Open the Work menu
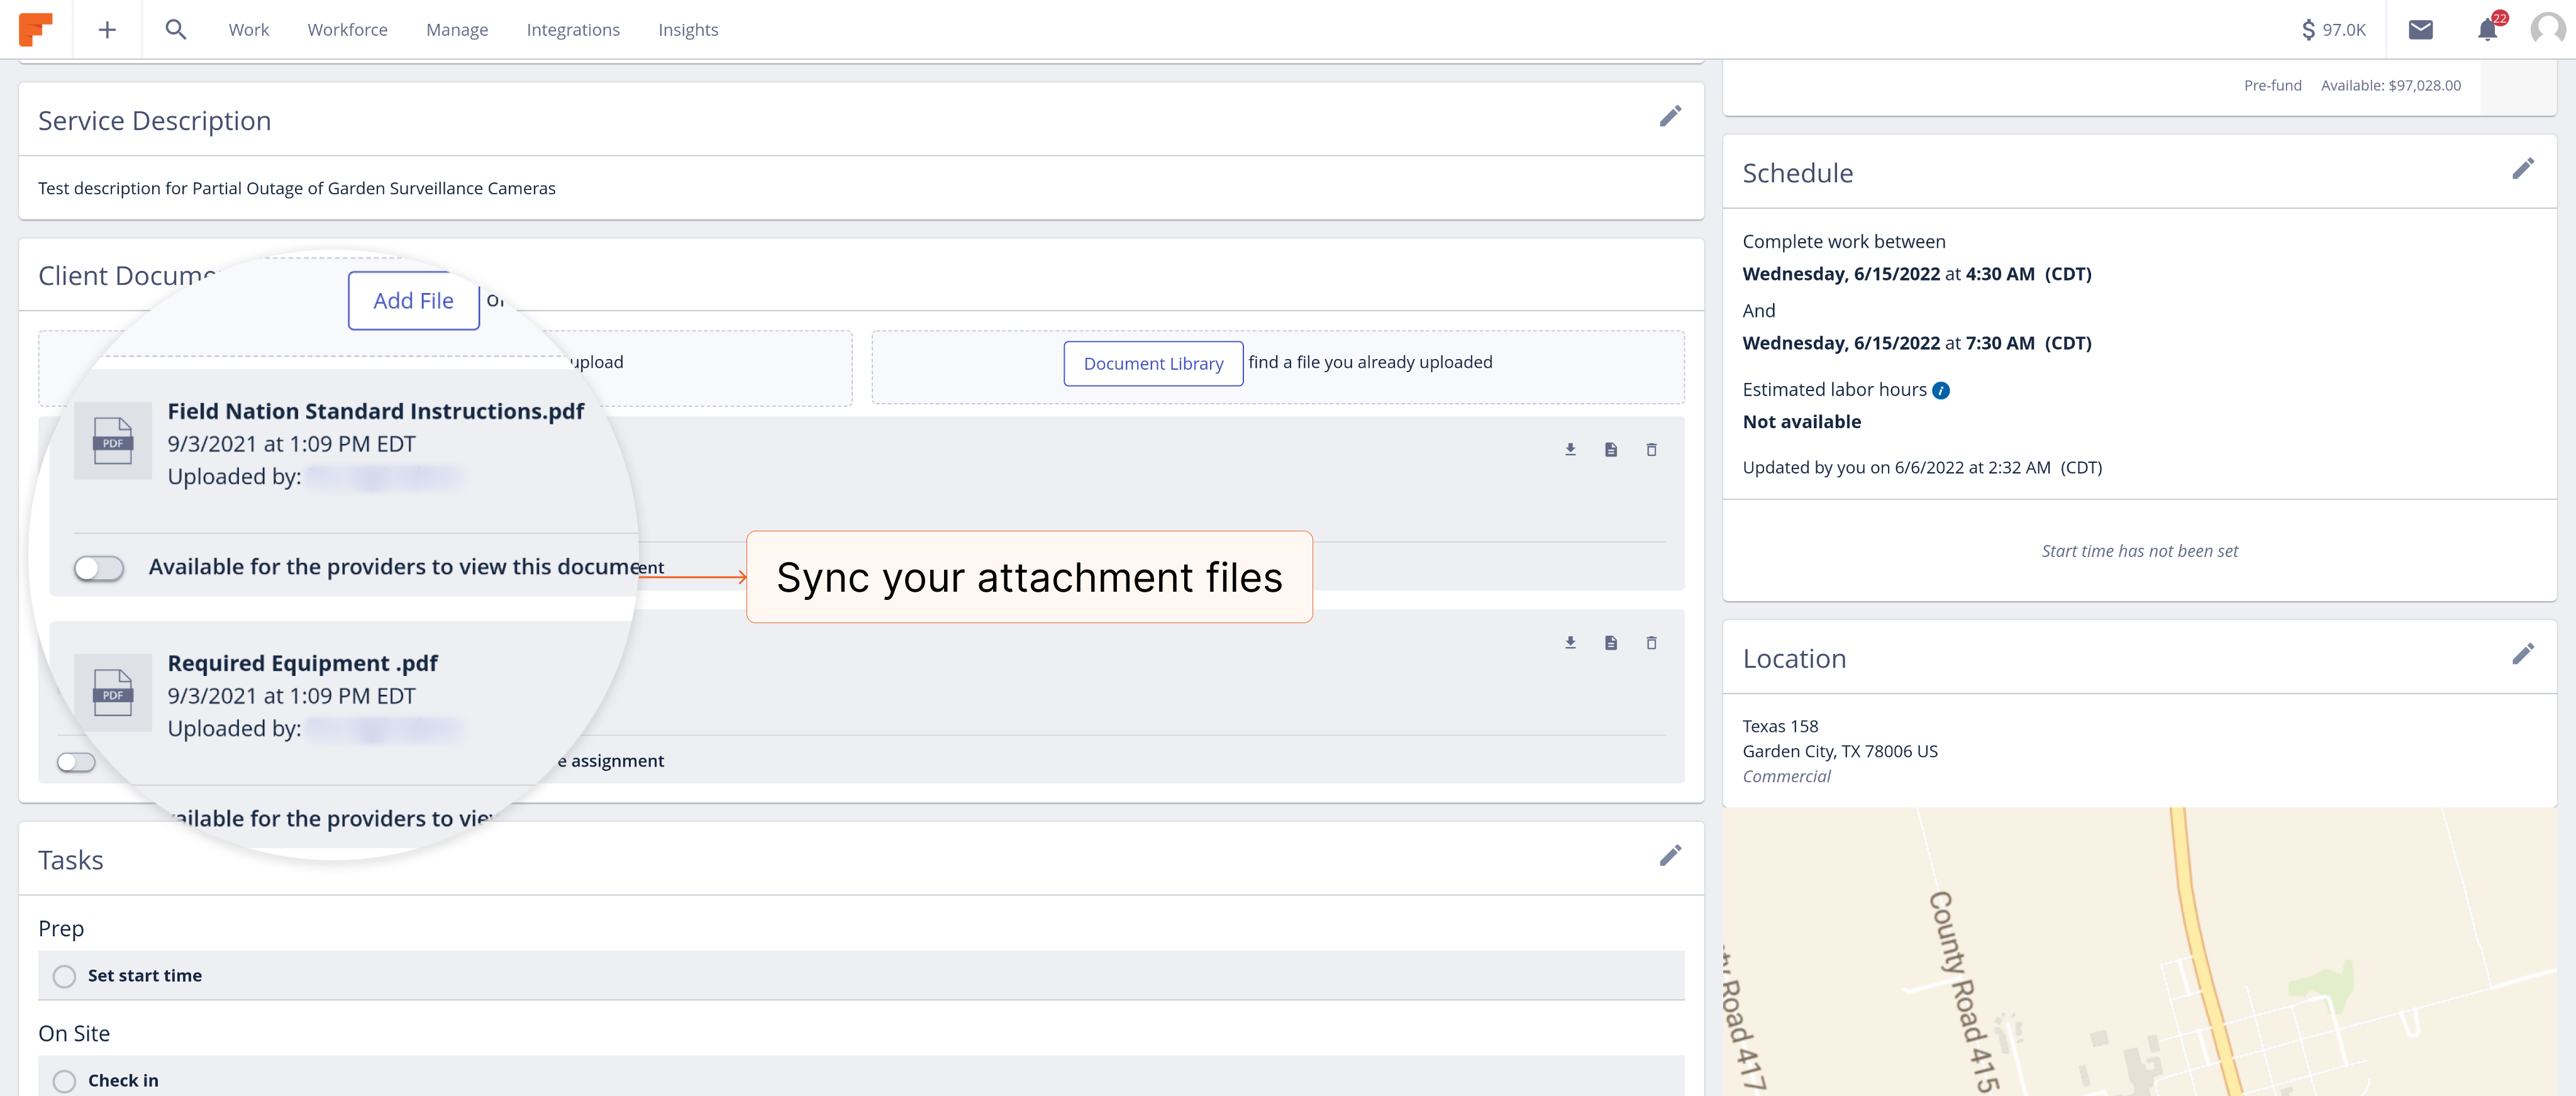Viewport: 2576px width, 1096px height. pos(248,30)
